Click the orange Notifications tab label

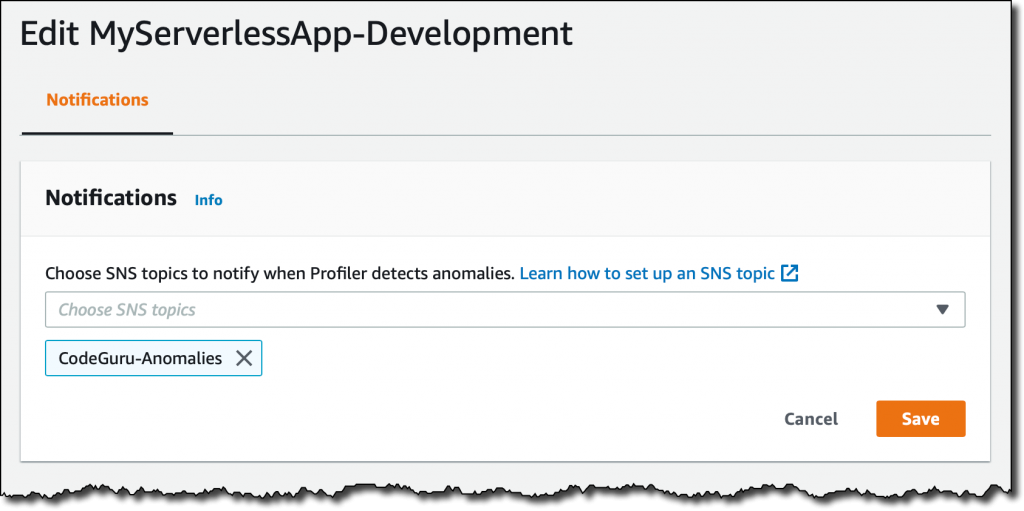tap(97, 100)
